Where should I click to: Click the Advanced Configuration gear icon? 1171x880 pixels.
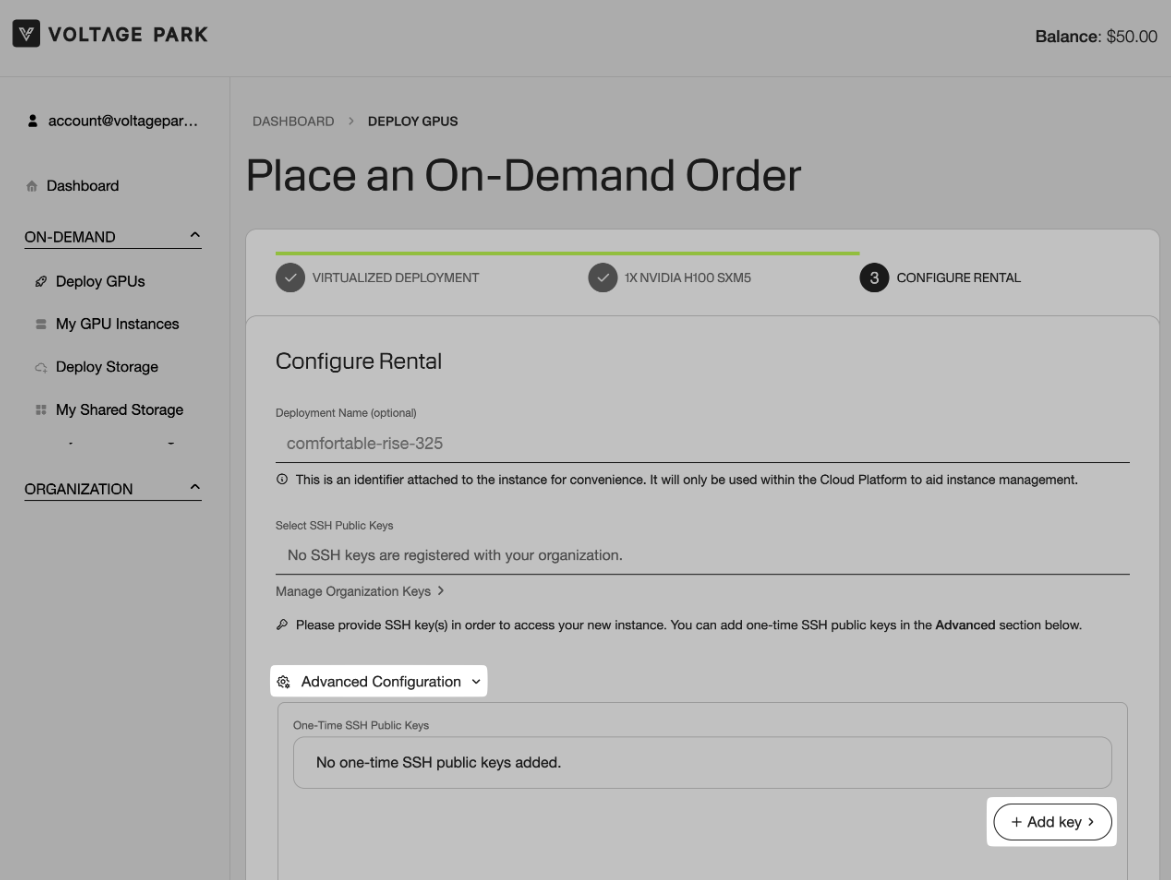[284, 682]
